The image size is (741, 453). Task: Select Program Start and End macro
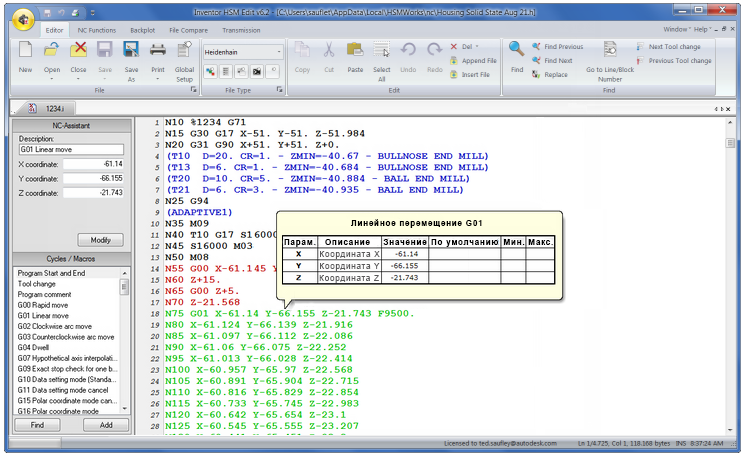click(x=51, y=273)
